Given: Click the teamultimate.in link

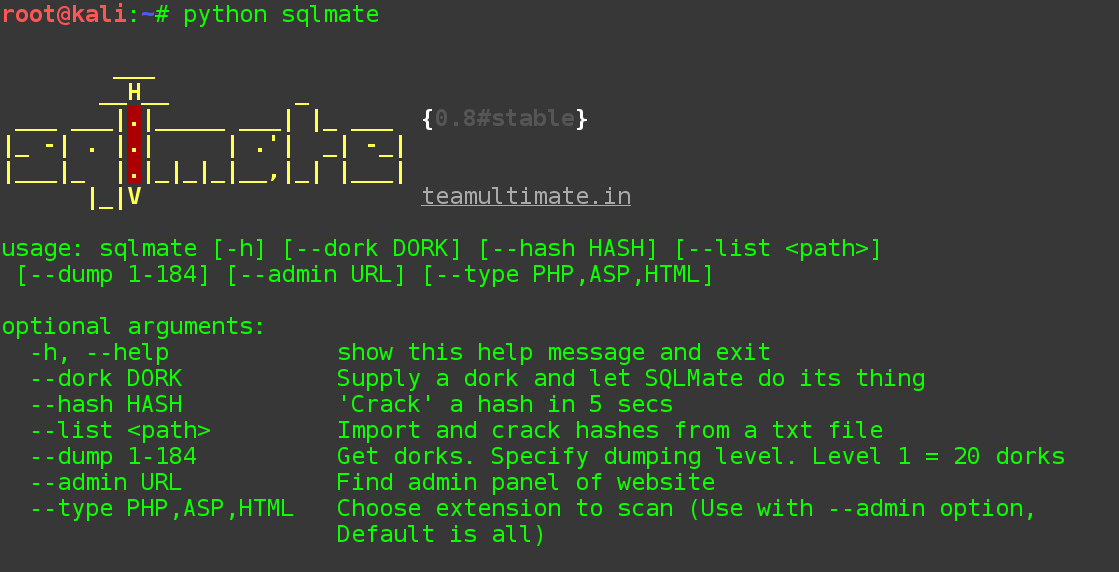Looking at the screenshot, I should [x=526, y=196].
